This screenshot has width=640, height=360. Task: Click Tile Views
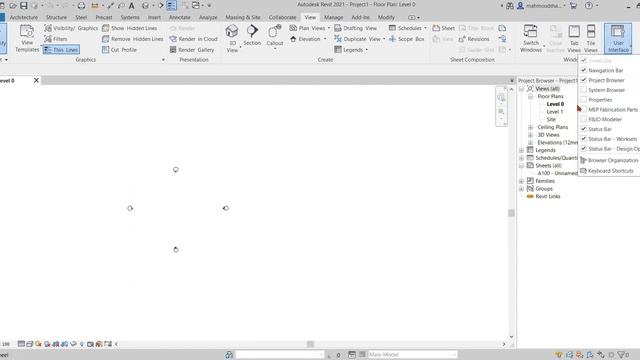pyautogui.click(x=591, y=38)
